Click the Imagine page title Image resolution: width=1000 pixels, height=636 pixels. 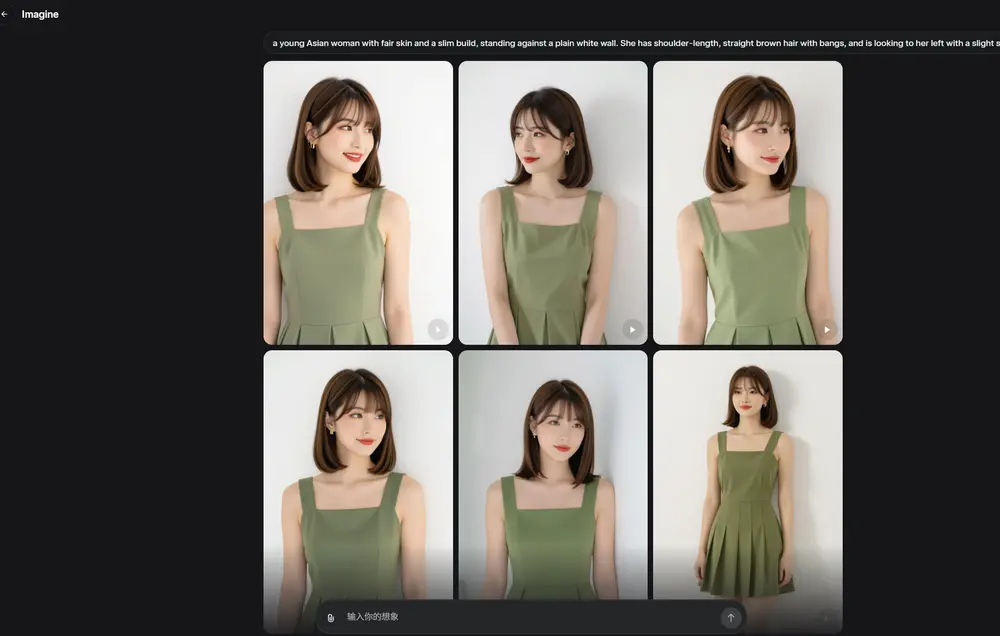tap(40, 14)
